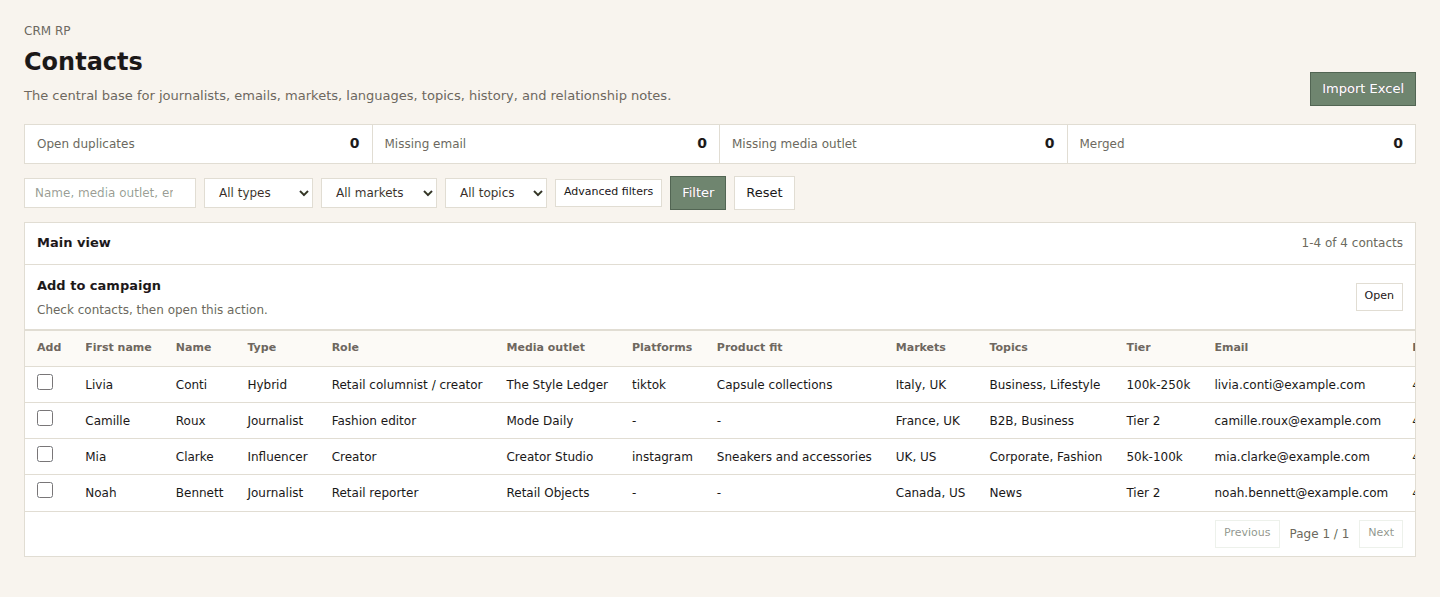Viewport: 1440px width, 597px height.
Task: Click Retail Objects media outlet
Action: (548, 493)
